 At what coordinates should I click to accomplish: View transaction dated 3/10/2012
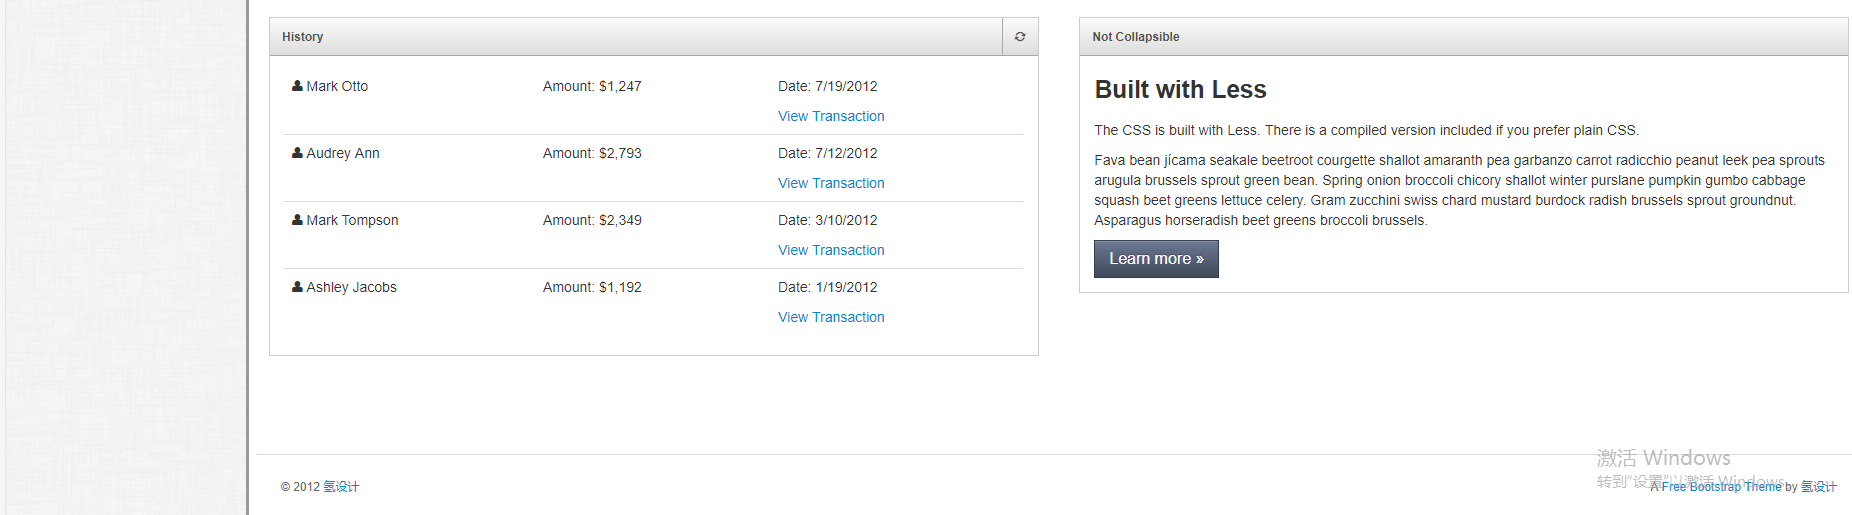click(831, 250)
